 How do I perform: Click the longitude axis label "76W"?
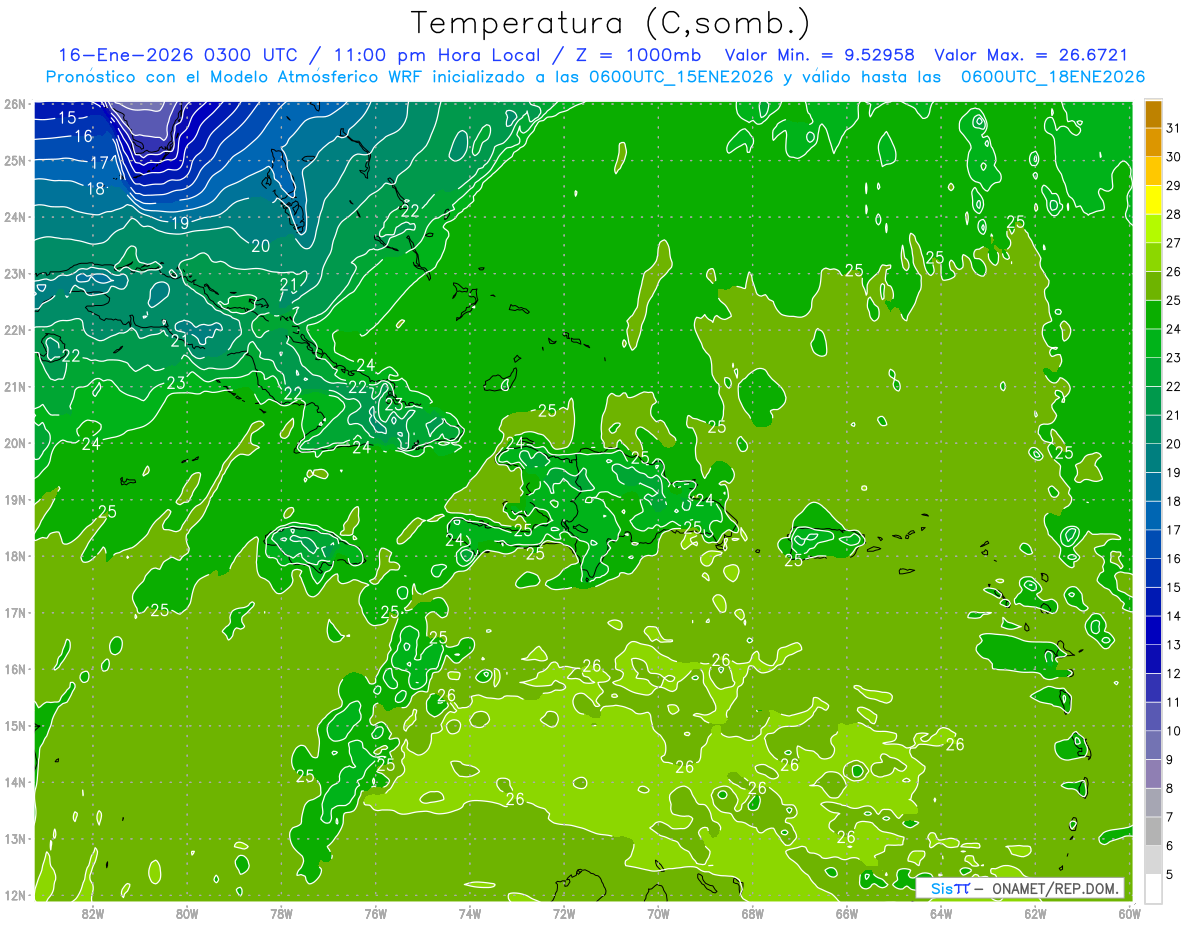[375, 913]
